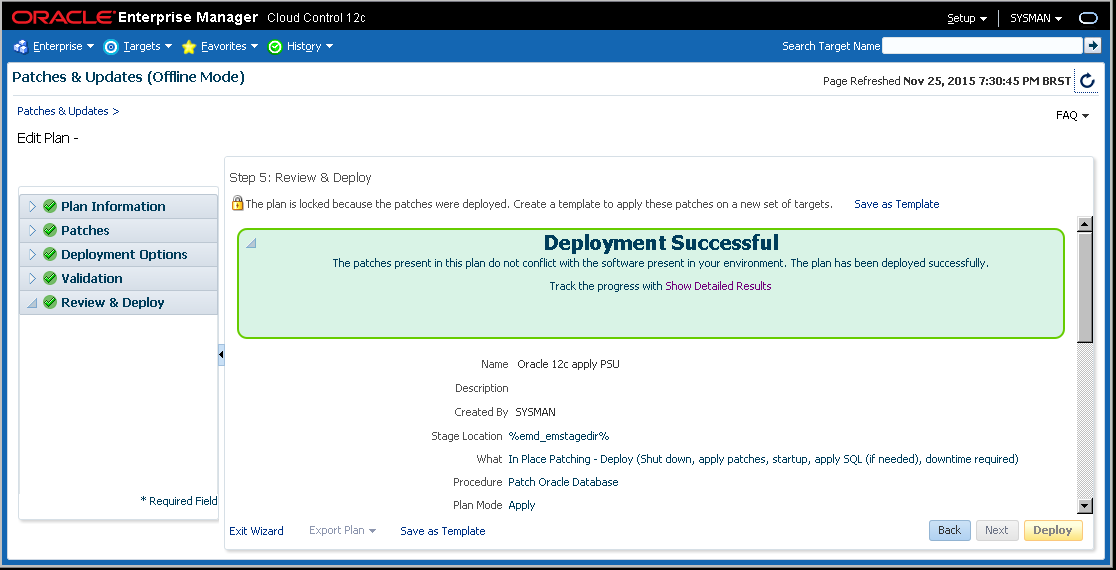Click the vertical scrollbar thumb
The height and width of the screenshot is (570, 1116).
[x=1085, y=287]
